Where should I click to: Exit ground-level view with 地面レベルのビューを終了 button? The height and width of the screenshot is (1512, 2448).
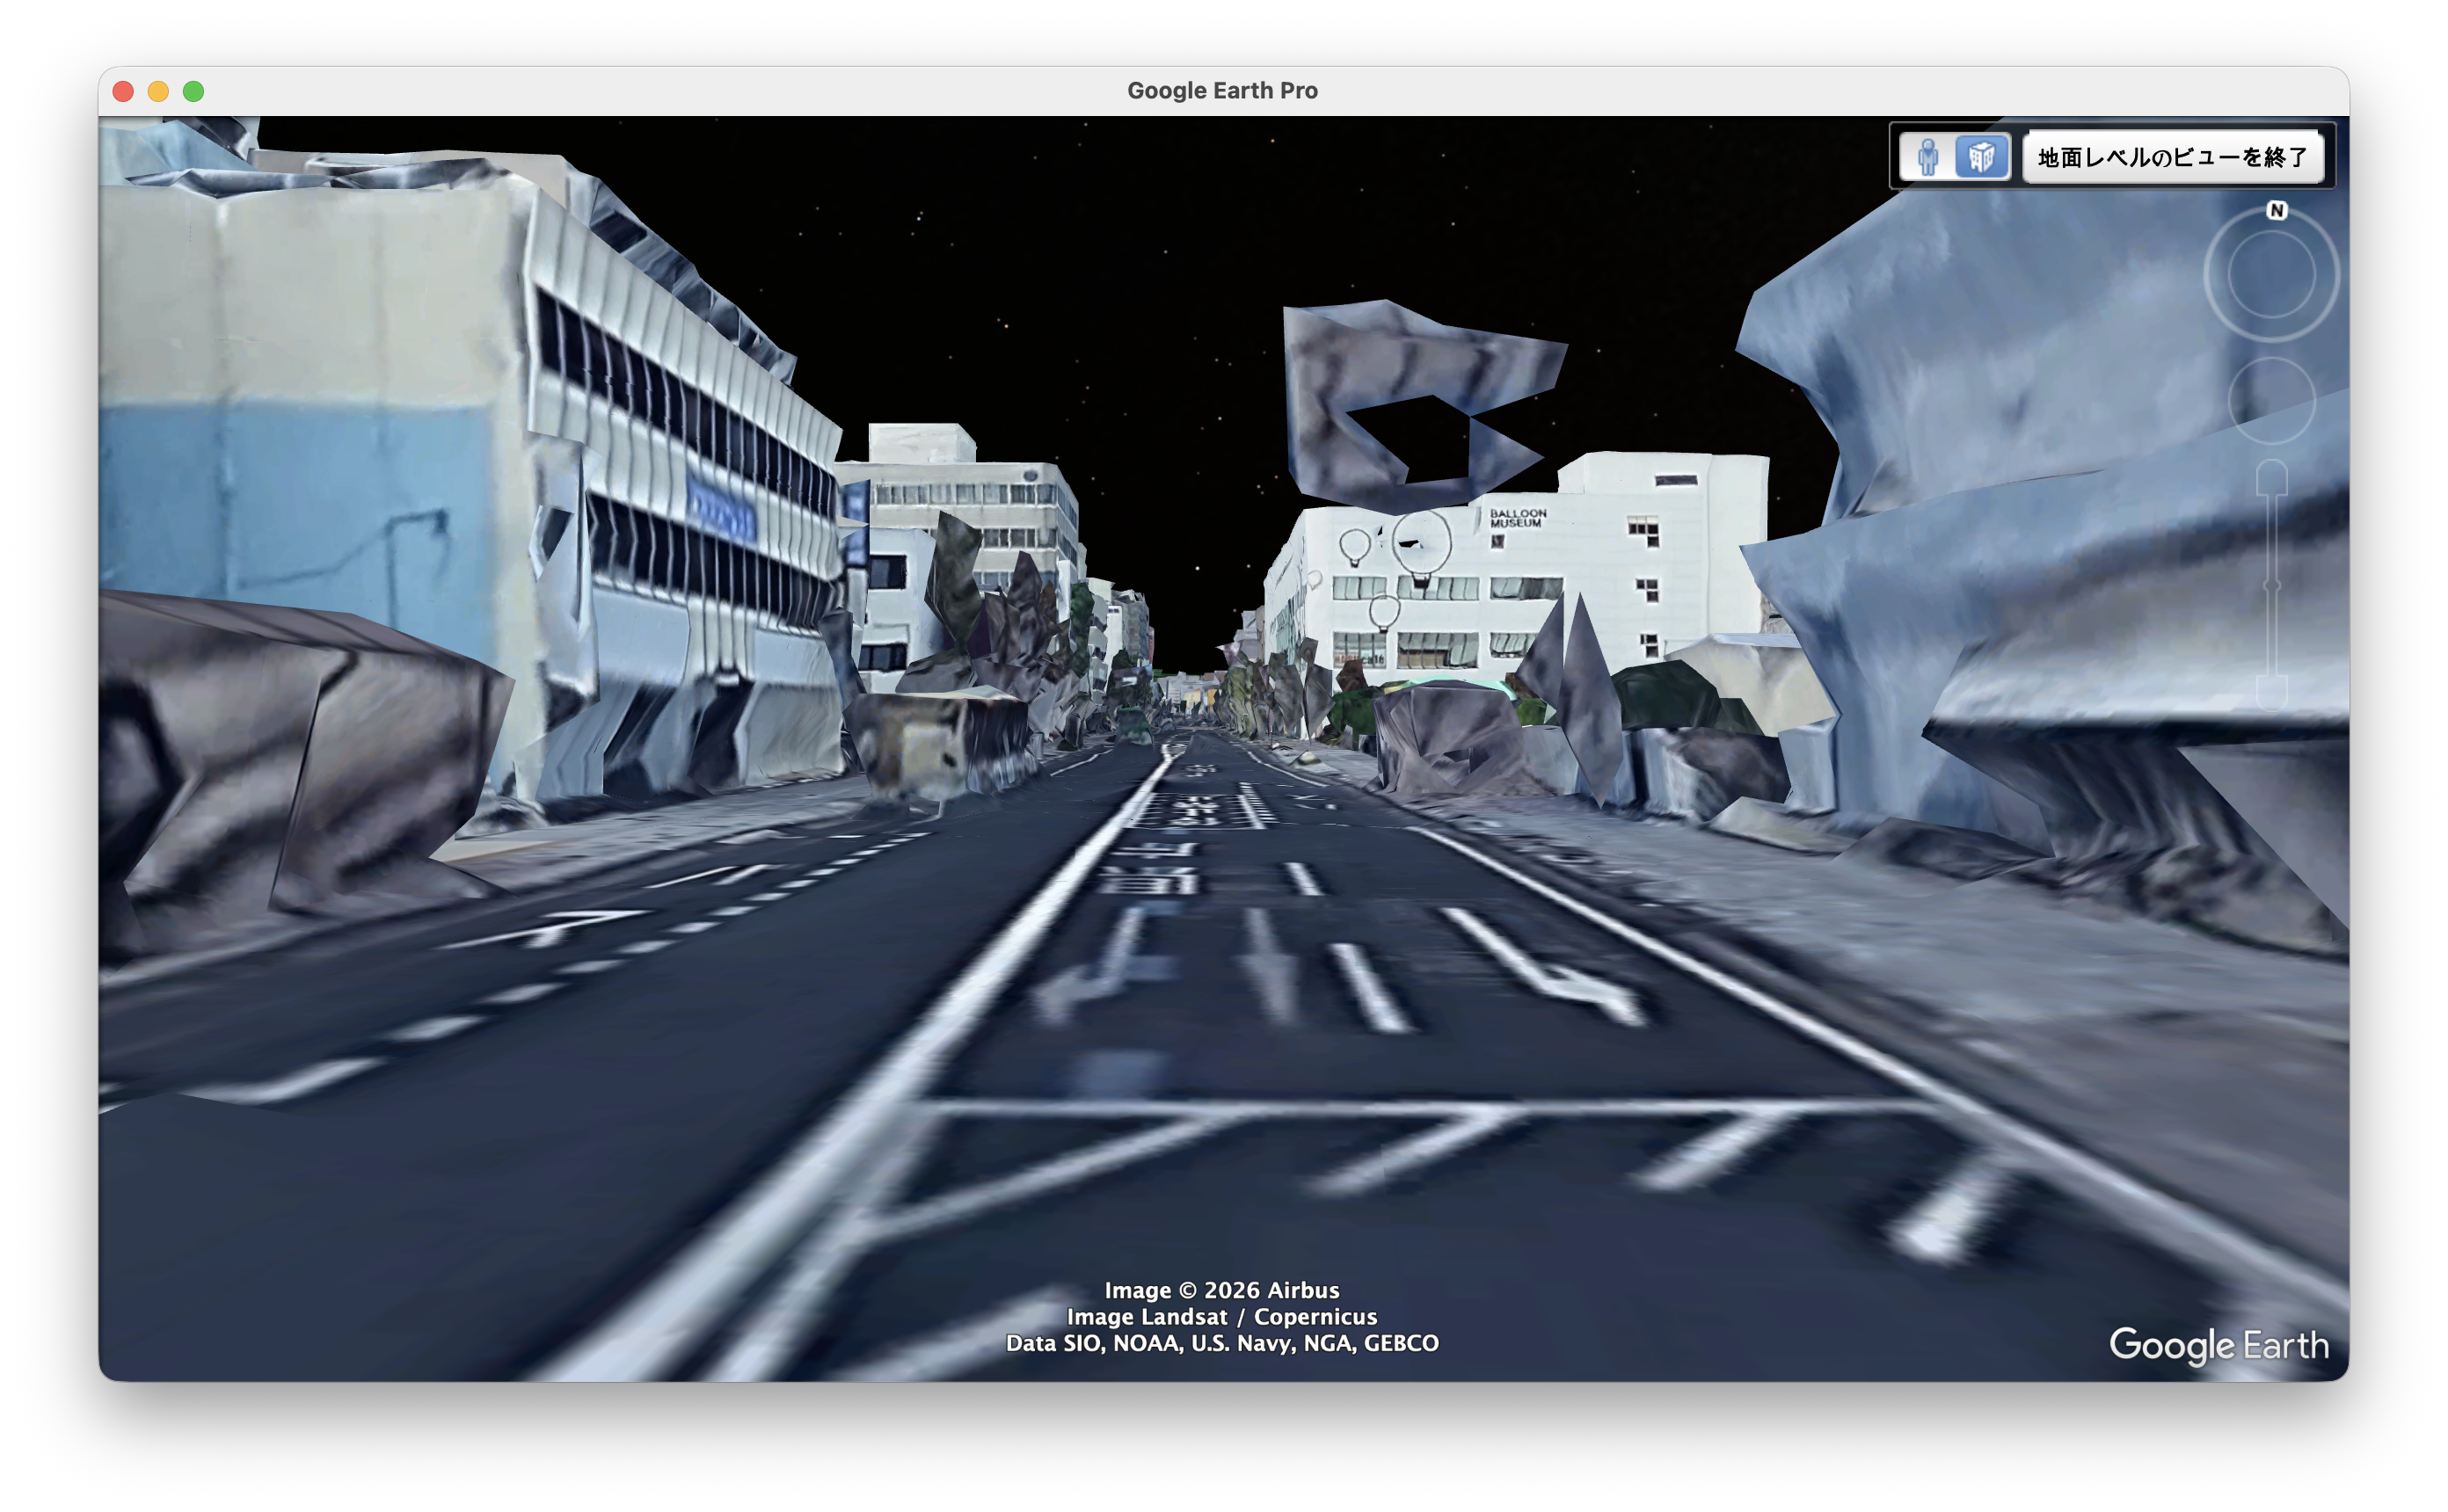(2172, 157)
